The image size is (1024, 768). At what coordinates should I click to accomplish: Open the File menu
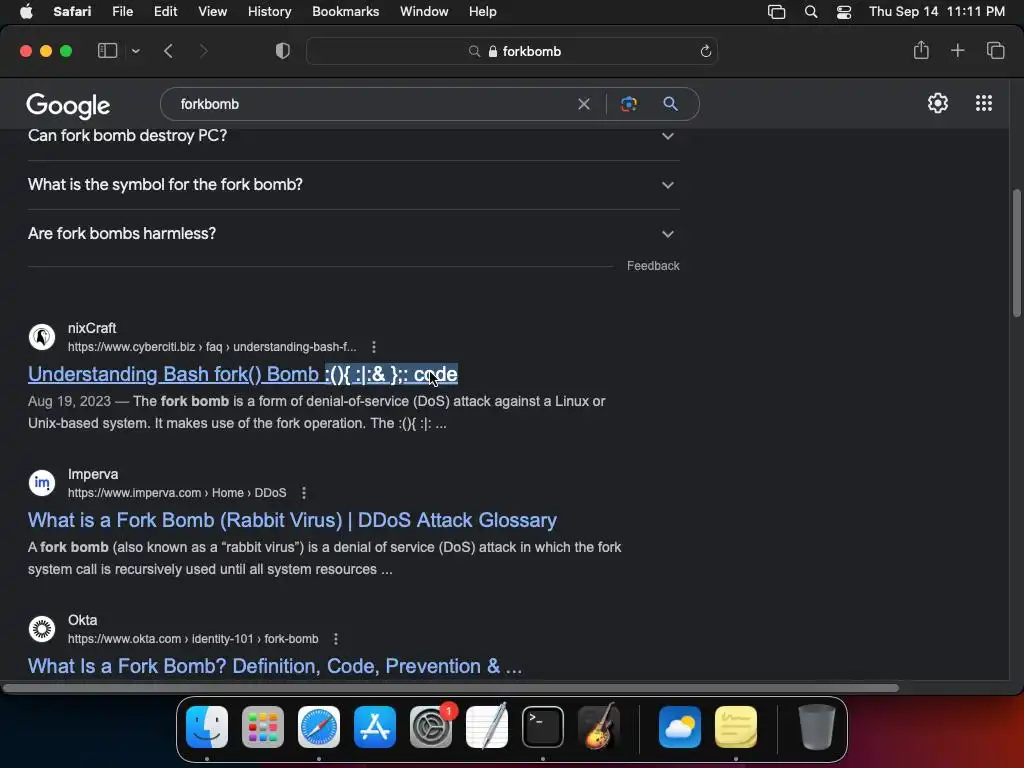122,12
